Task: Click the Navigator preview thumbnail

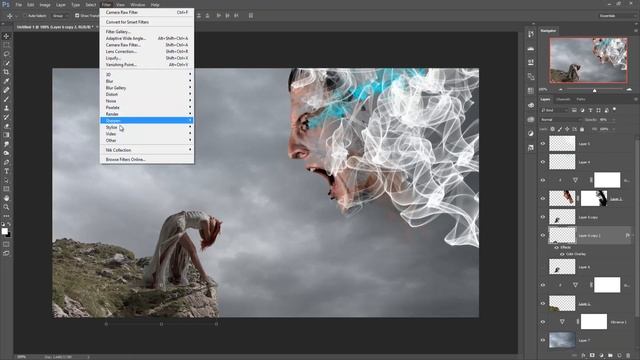Action: 589,60
